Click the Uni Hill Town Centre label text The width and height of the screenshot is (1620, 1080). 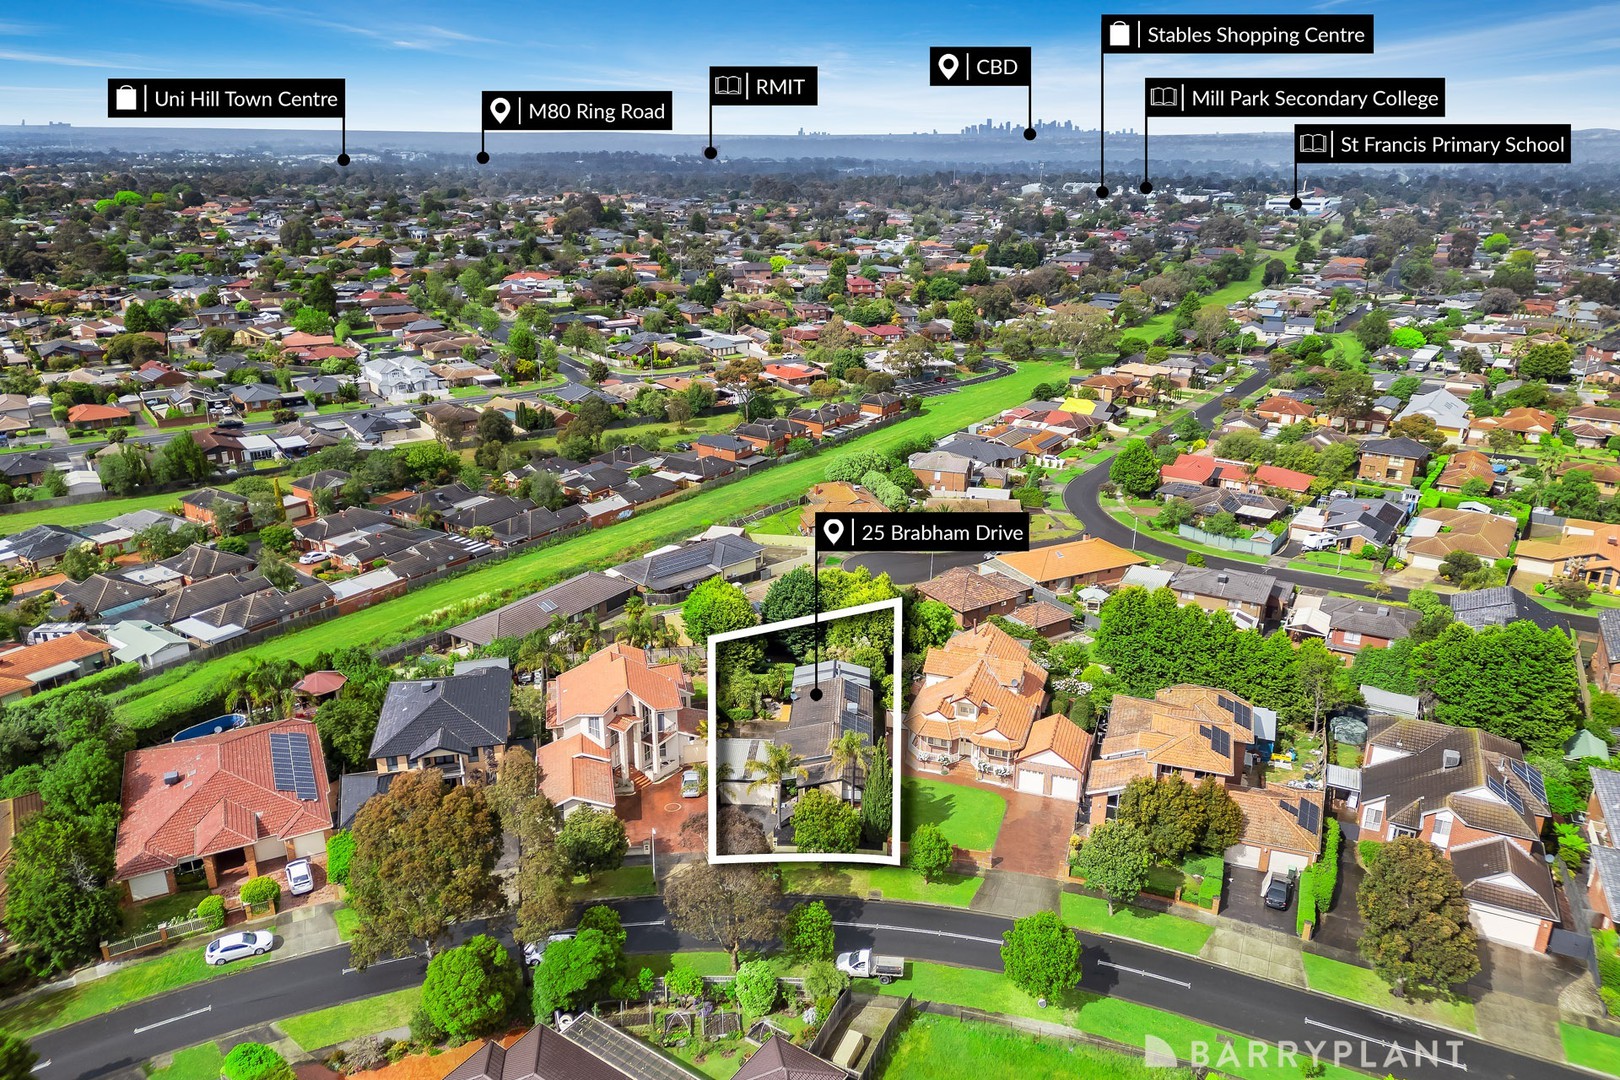(246, 98)
